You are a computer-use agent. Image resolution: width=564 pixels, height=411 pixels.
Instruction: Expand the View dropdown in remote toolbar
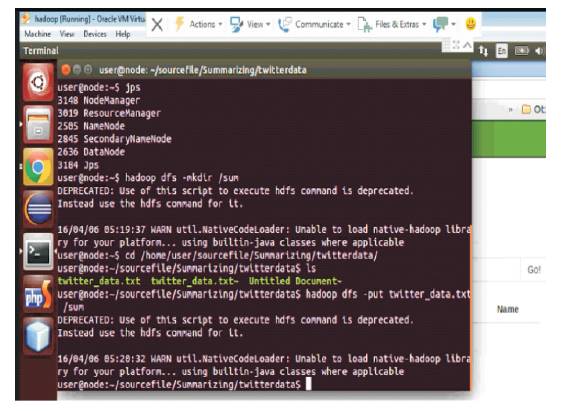point(251,24)
